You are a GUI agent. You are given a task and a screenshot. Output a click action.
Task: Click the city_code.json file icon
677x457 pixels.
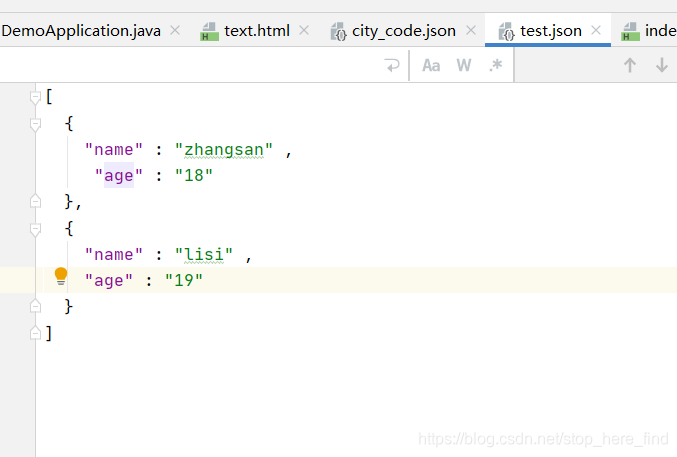coord(338,32)
